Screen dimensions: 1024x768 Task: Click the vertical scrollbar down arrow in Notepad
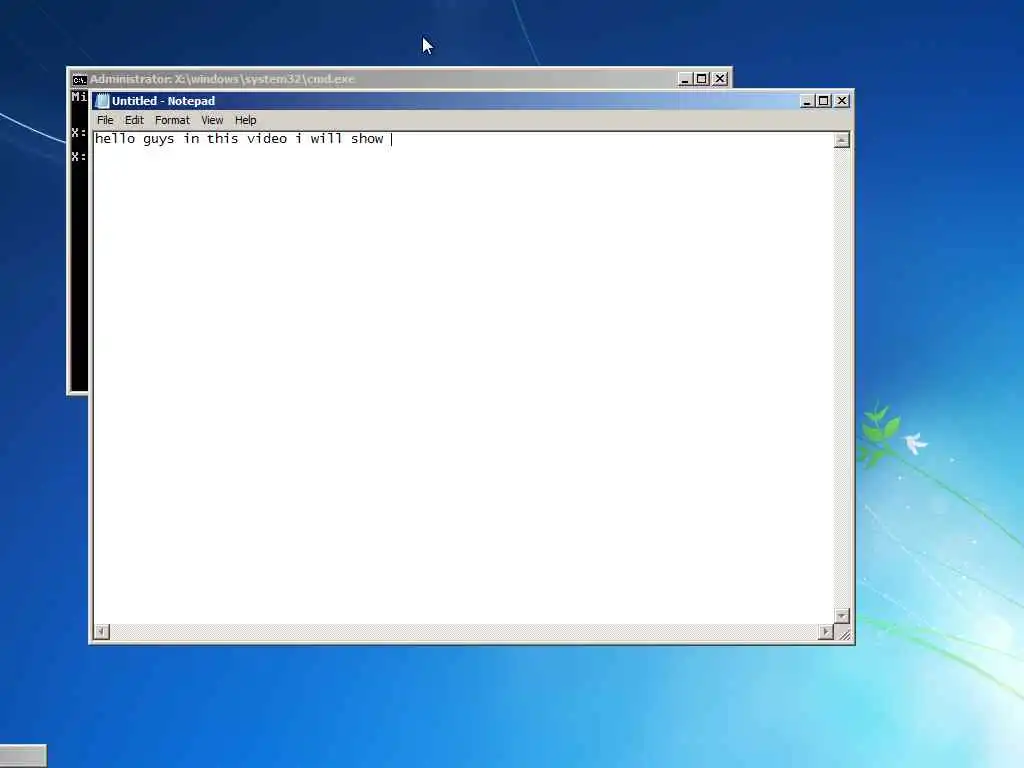pyautogui.click(x=842, y=616)
